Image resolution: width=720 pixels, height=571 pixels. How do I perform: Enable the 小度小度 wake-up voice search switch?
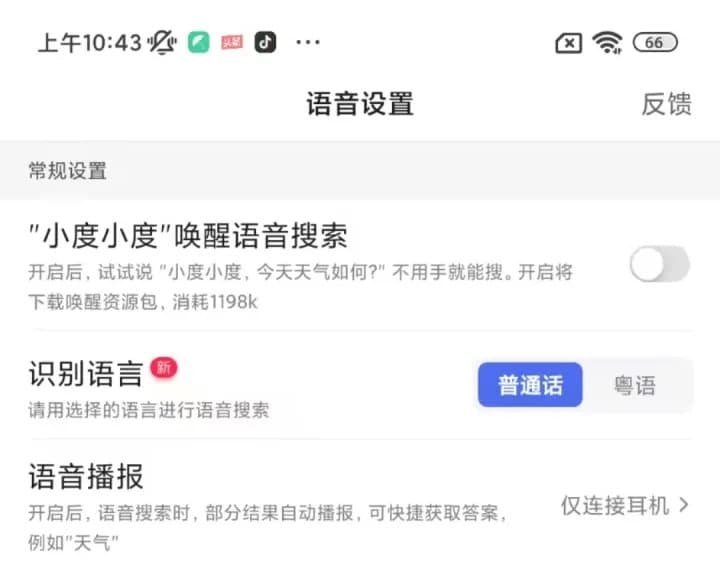[x=660, y=264]
